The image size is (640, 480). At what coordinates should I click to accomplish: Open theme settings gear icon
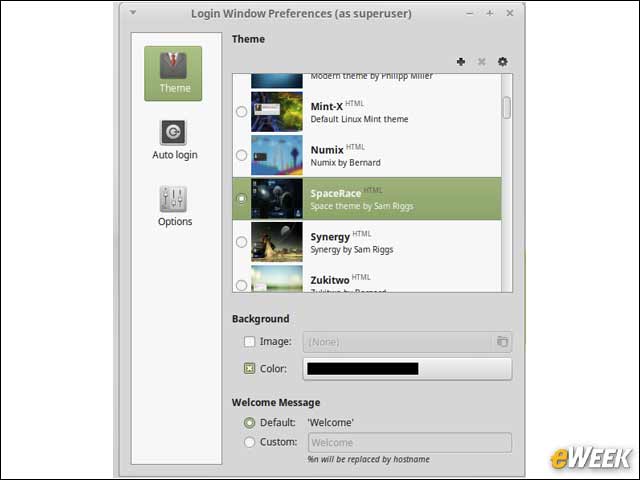click(502, 62)
